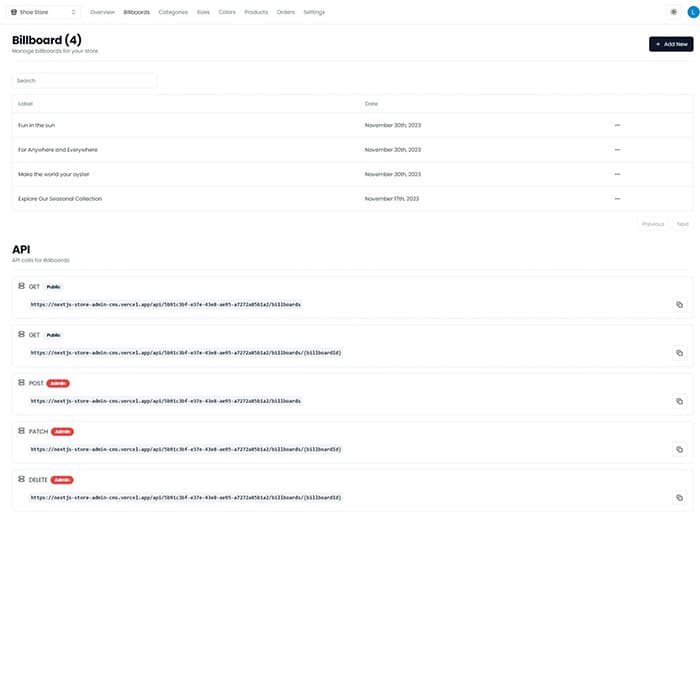700x700 pixels.
Task: Open the user avatar menu
Action: pos(693,12)
